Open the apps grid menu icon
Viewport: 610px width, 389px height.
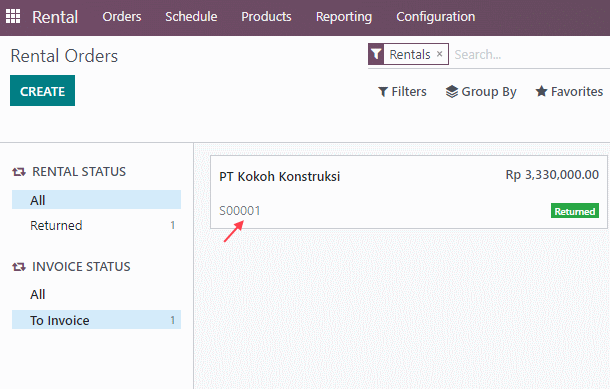(13, 16)
